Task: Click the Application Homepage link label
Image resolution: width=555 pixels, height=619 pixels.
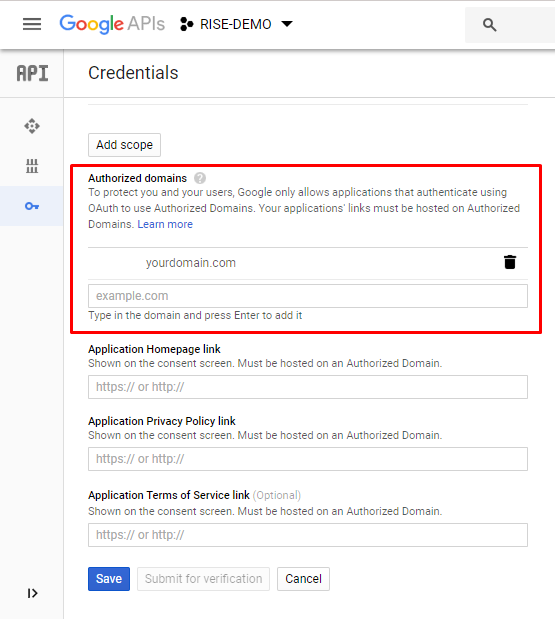Action: click(x=154, y=349)
